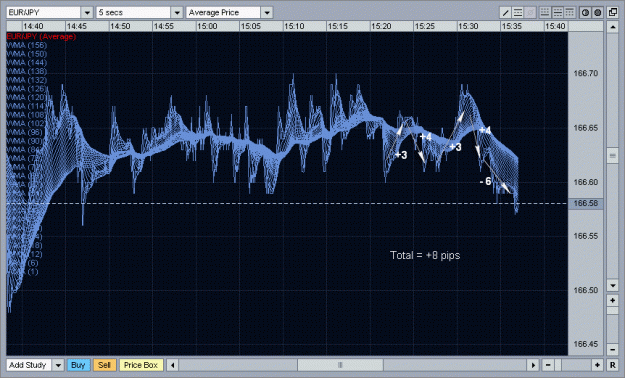Open the Add Study dropdown arrow
625x378 pixels.
point(58,365)
